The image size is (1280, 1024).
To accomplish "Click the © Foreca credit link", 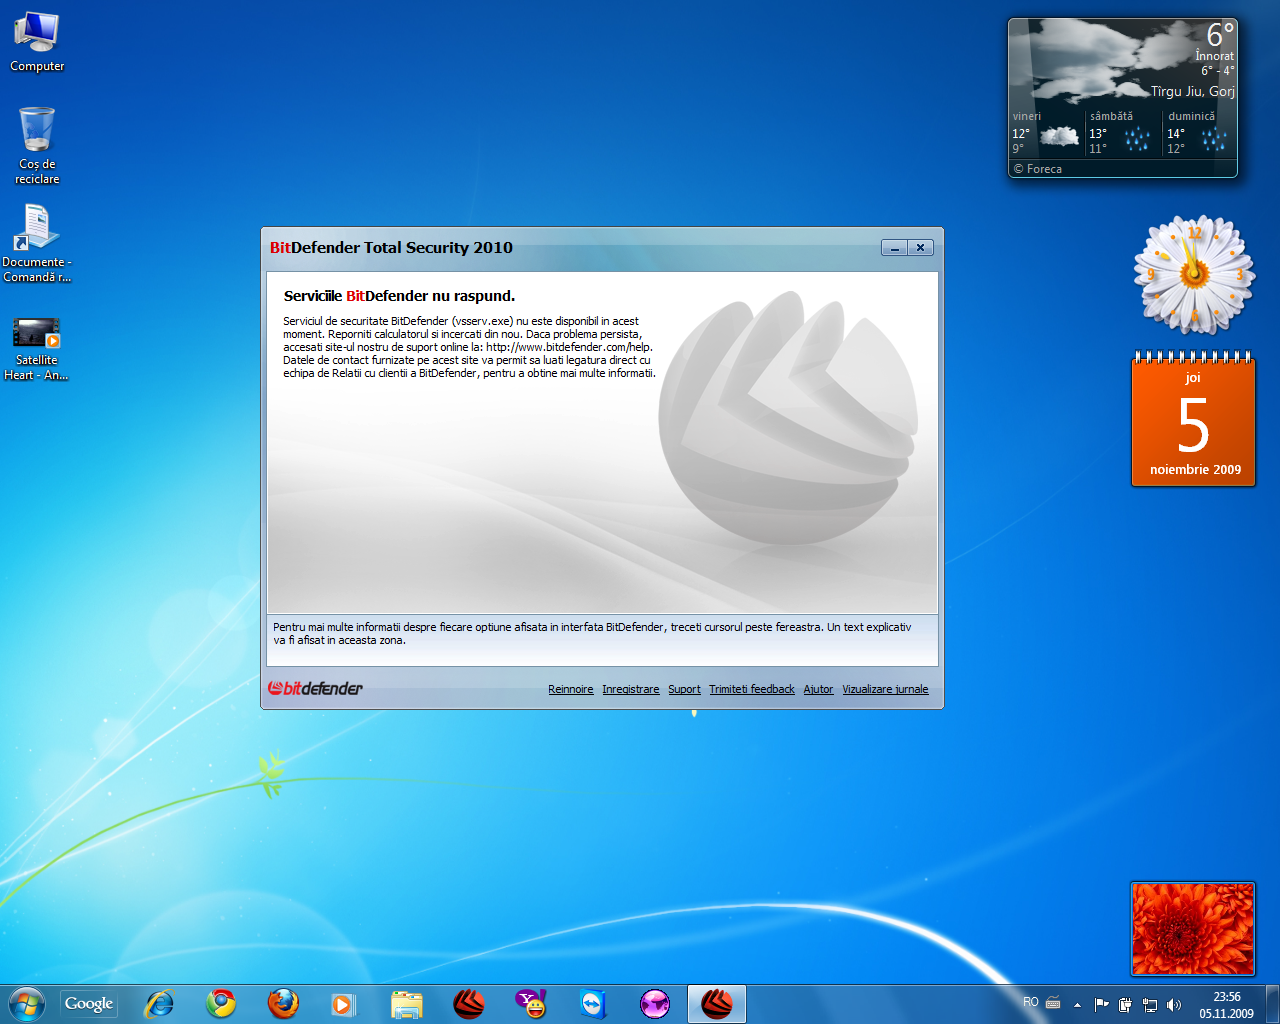I will click(1037, 169).
